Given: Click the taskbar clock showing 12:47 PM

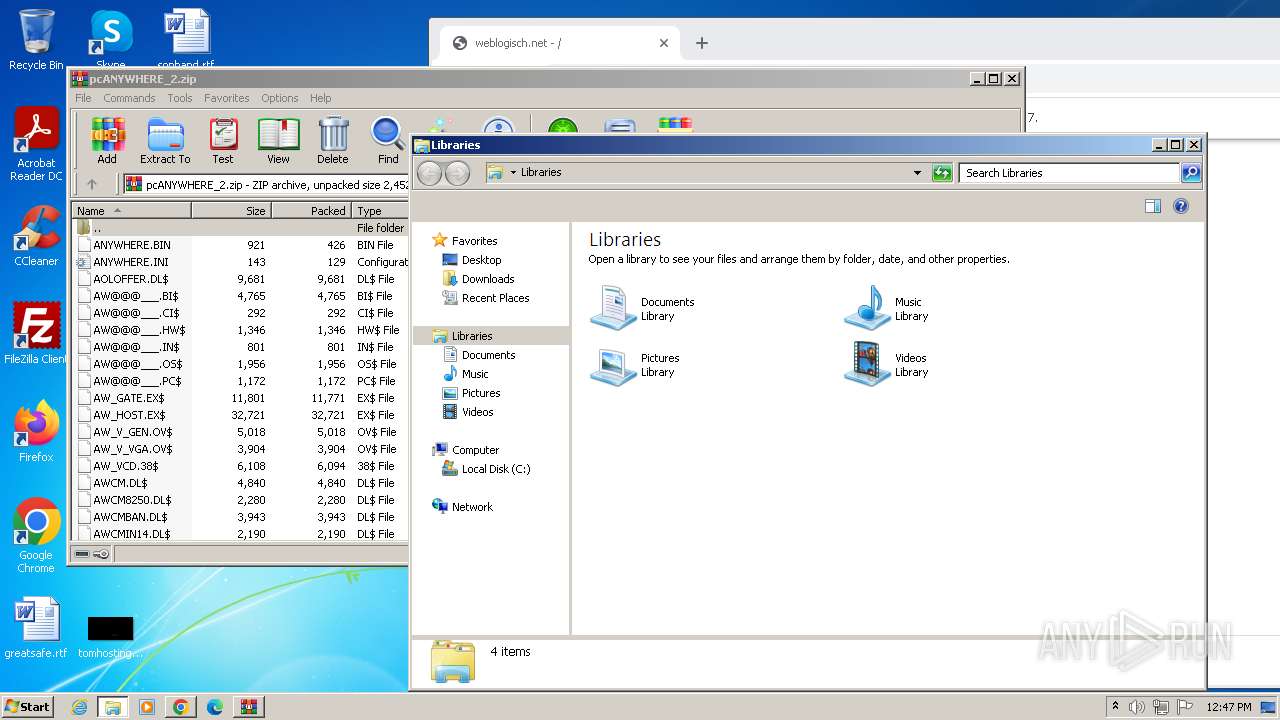Looking at the screenshot, I should pyautogui.click(x=1229, y=707).
